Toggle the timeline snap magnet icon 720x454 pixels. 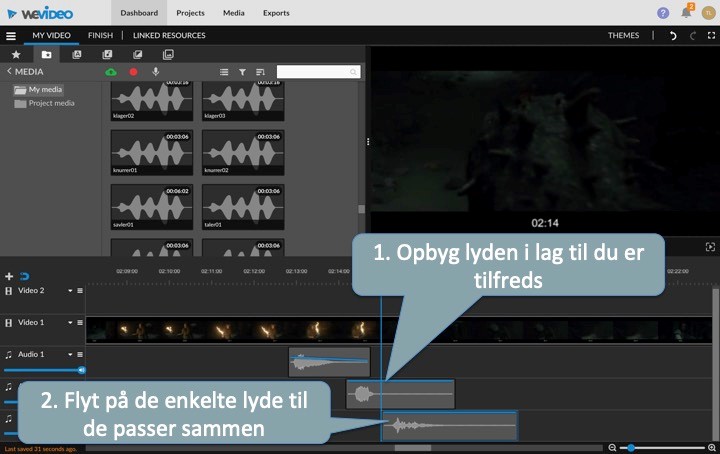click(x=24, y=276)
